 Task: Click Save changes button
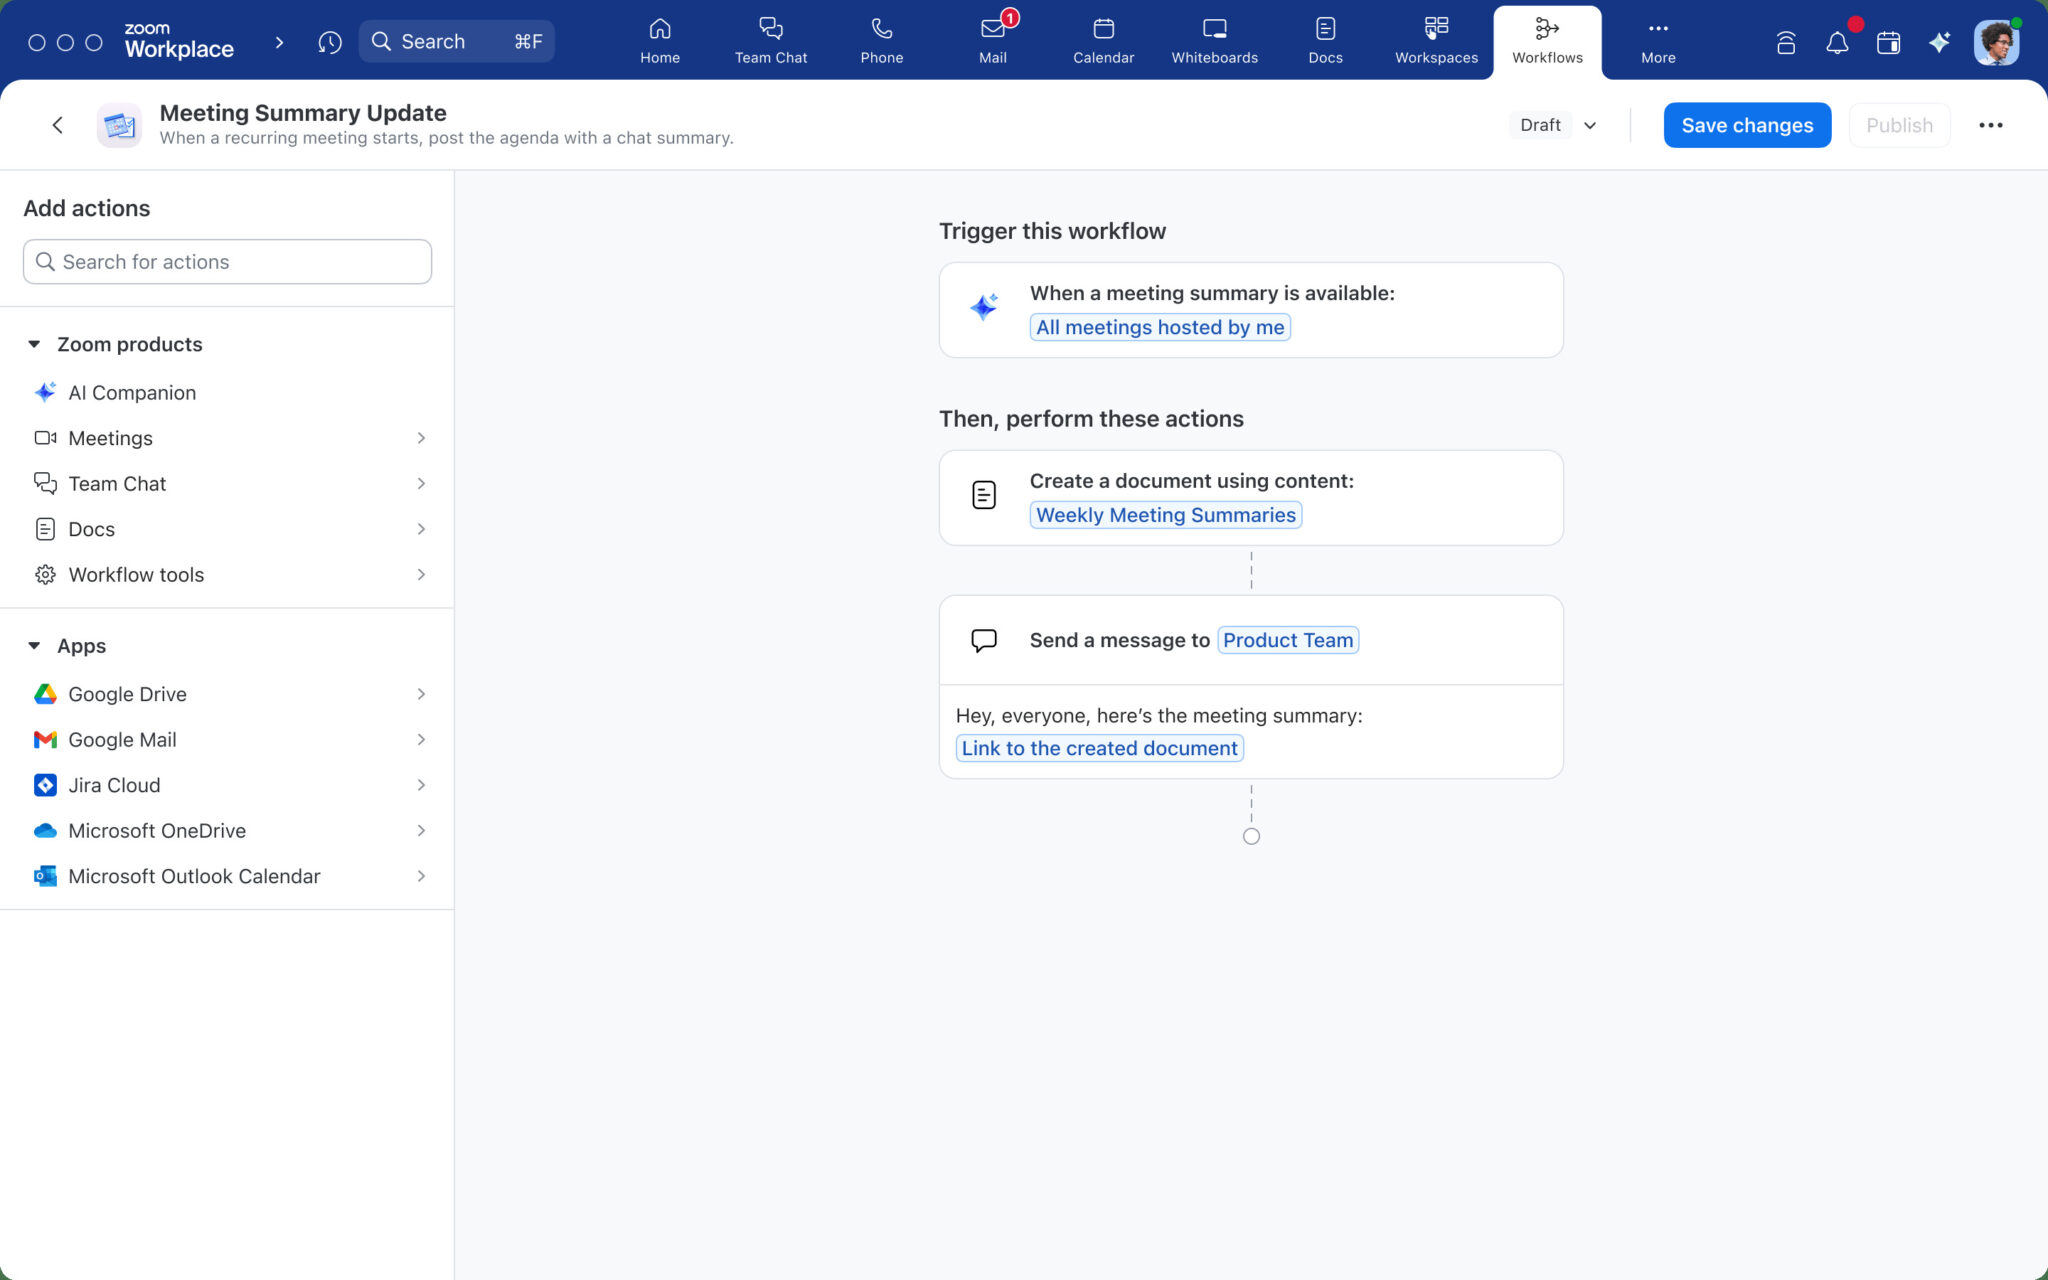[x=1747, y=124]
